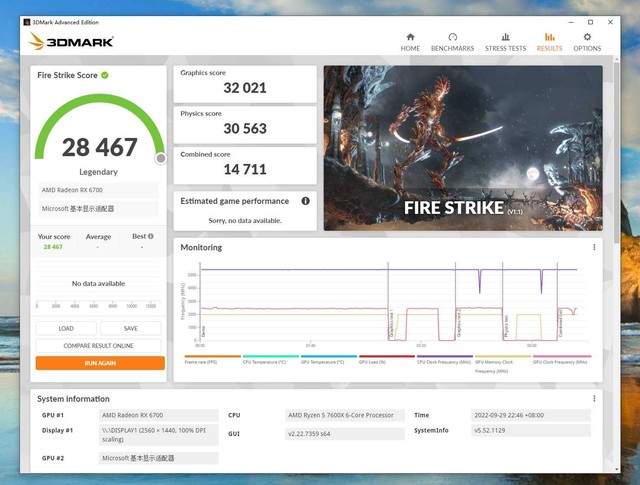
Task: Click the Graphics test 1 marker in chart
Action: tap(391, 324)
